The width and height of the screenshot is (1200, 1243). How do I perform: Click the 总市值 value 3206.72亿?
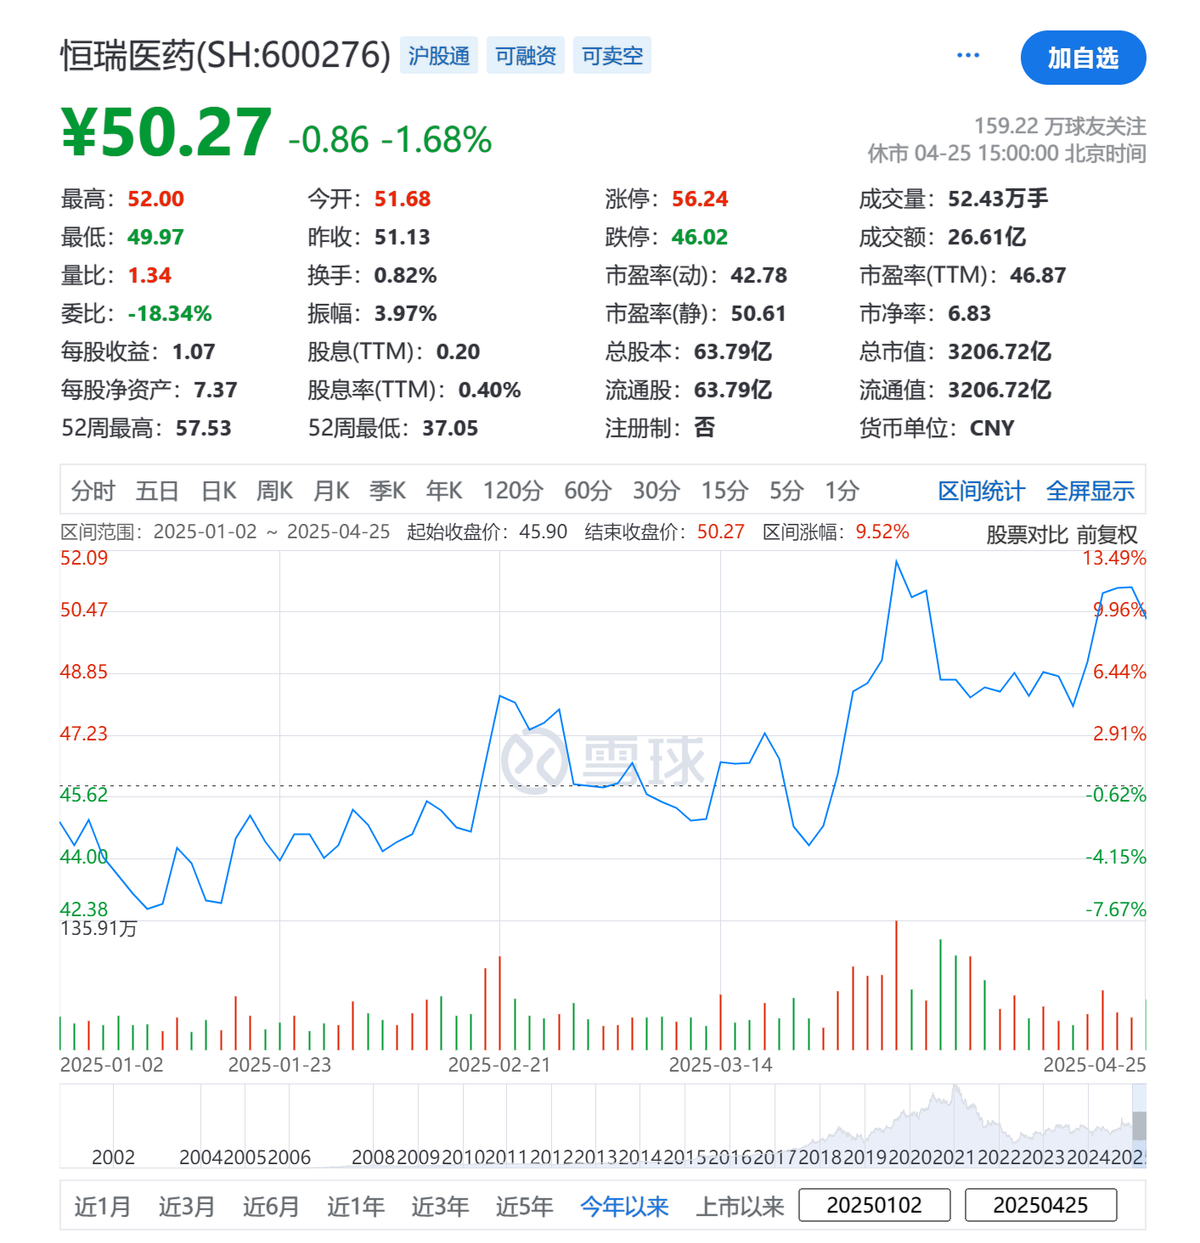pos(999,352)
